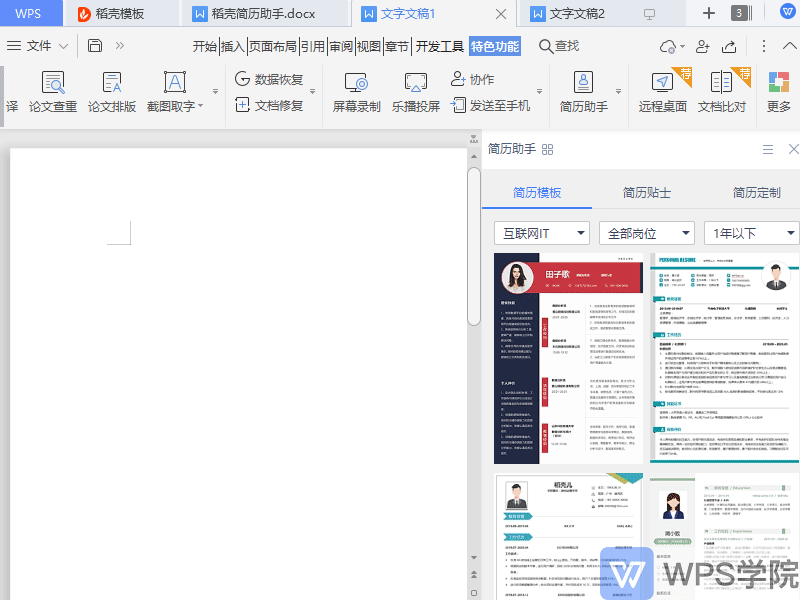Screen dimensions: 800x600
Task: Switch to the 插入 ribbon tab
Action: (233, 46)
